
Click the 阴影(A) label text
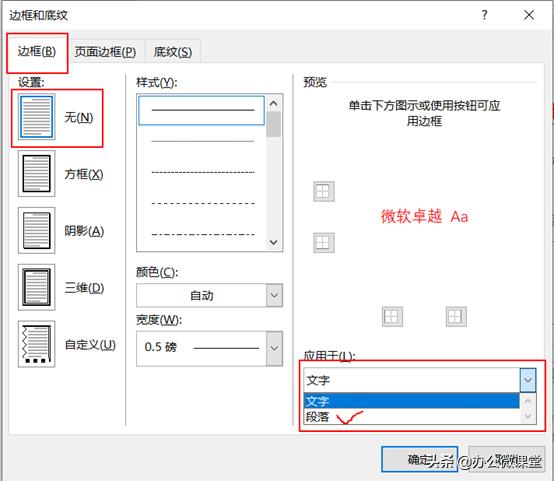(84, 231)
